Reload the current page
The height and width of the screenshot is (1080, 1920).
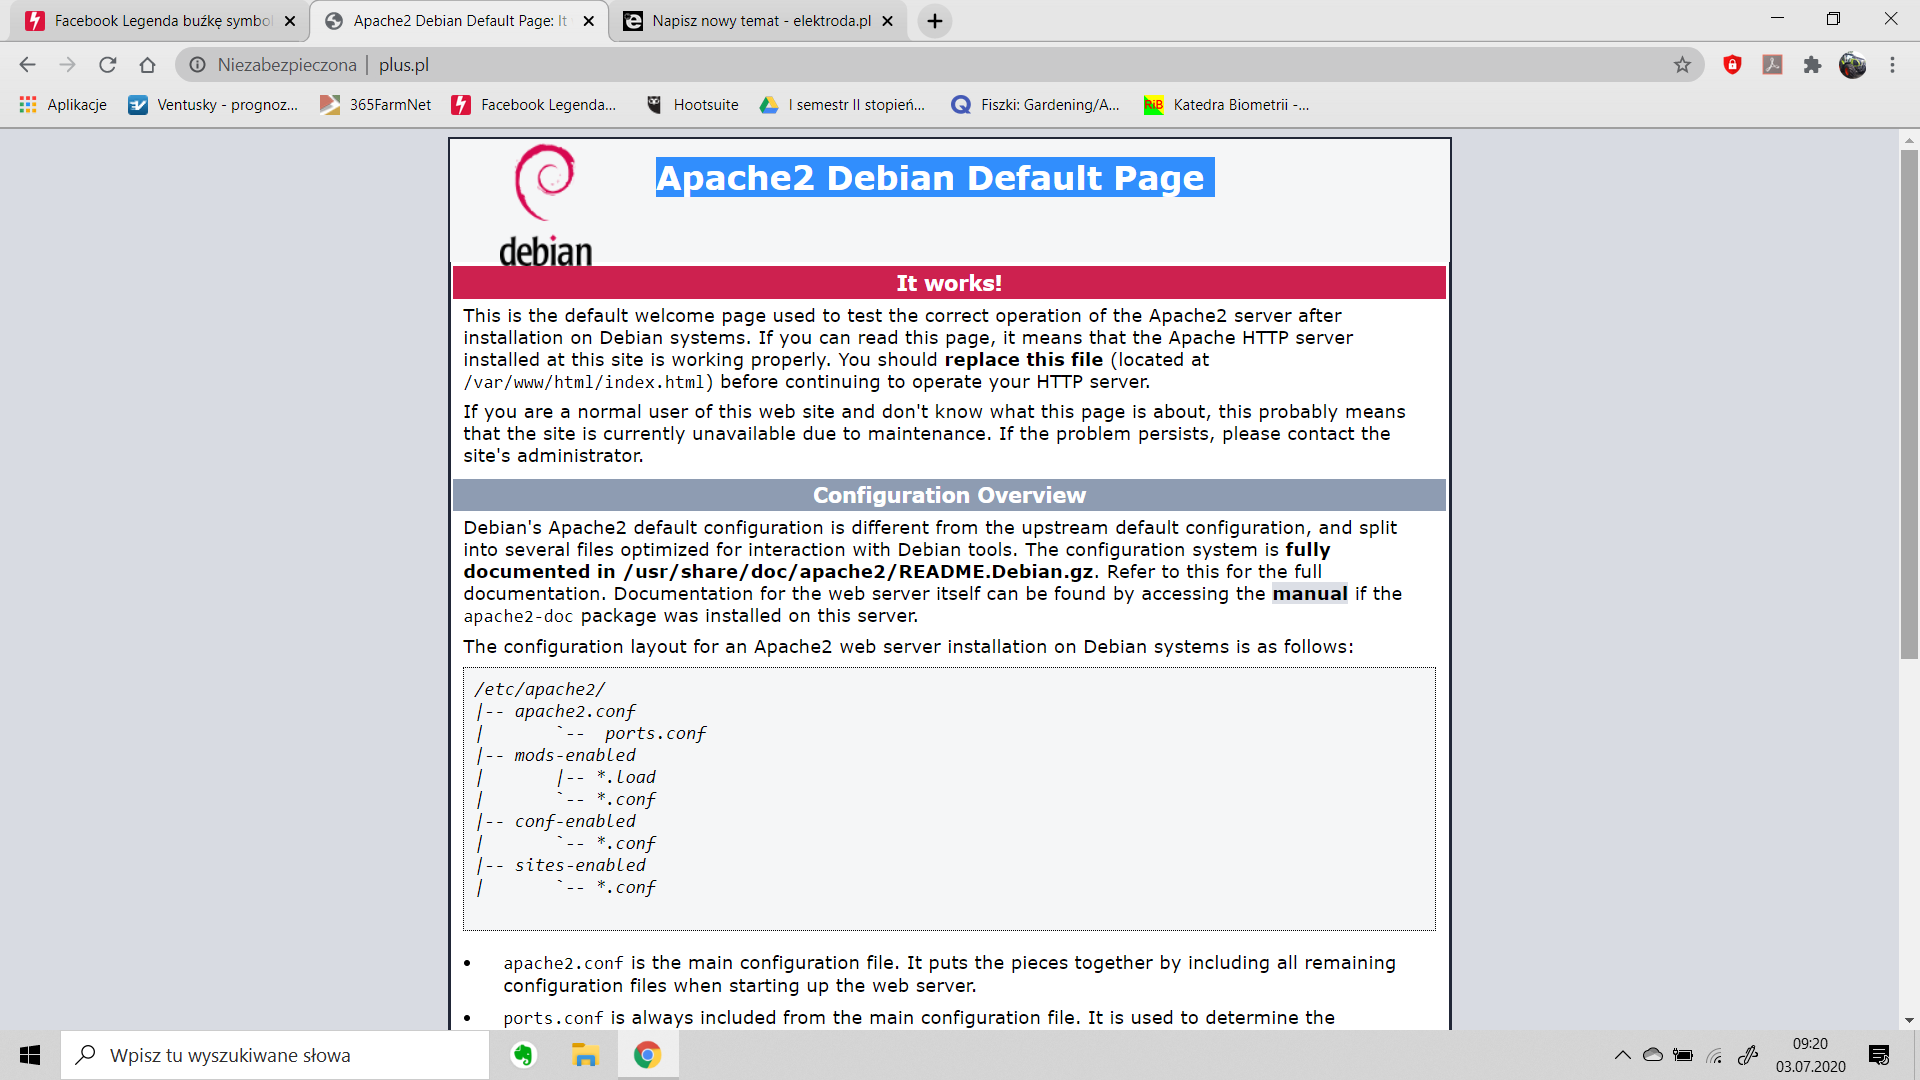pyautogui.click(x=107, y=65)
